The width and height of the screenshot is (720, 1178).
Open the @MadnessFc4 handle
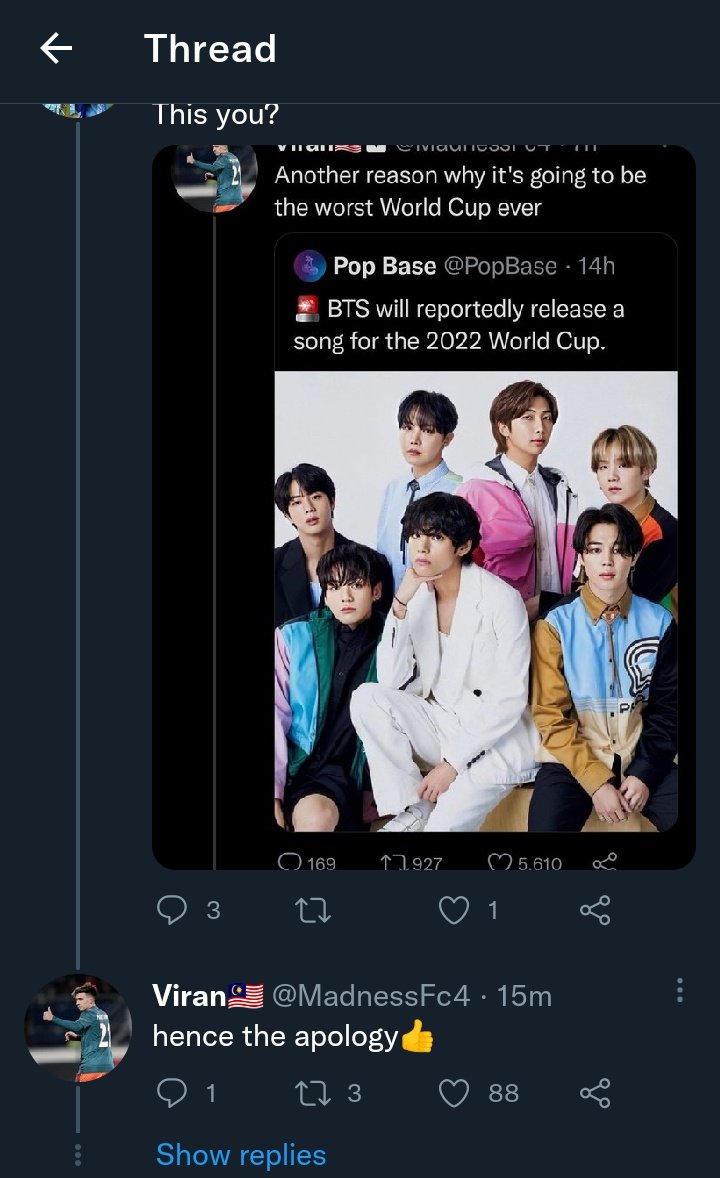(371, 995)
